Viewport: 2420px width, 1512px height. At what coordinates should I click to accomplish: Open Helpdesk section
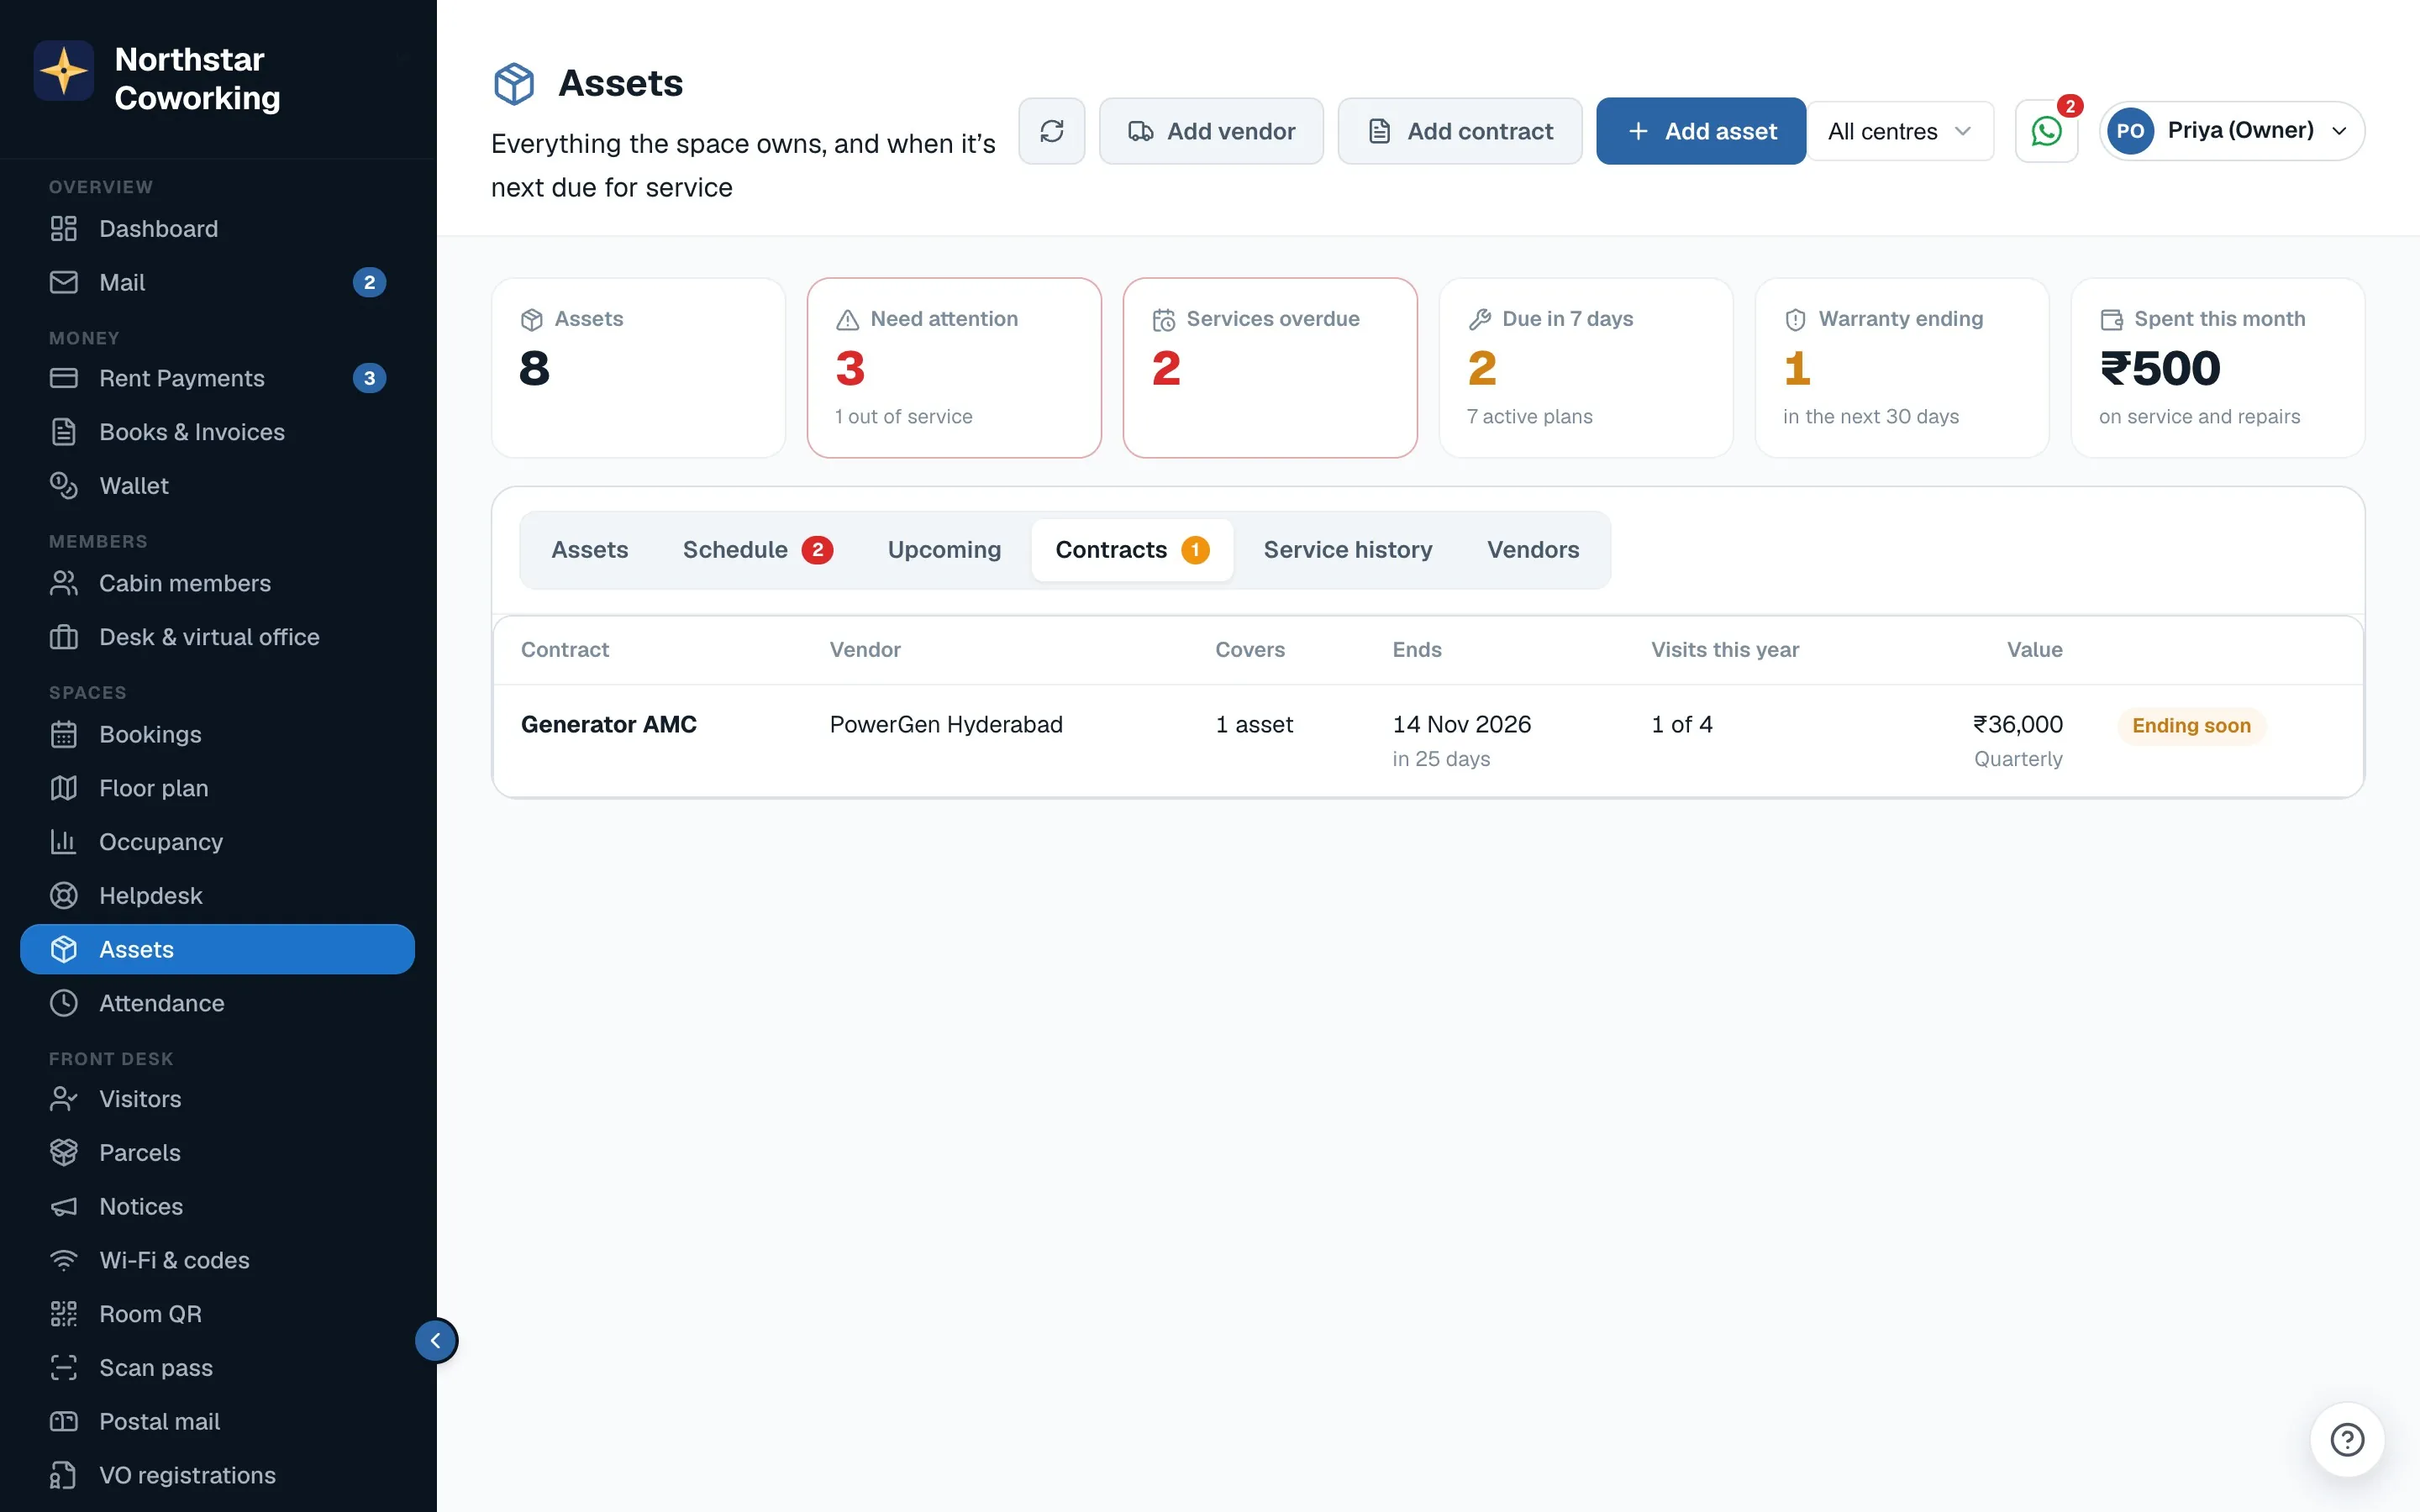218,896
